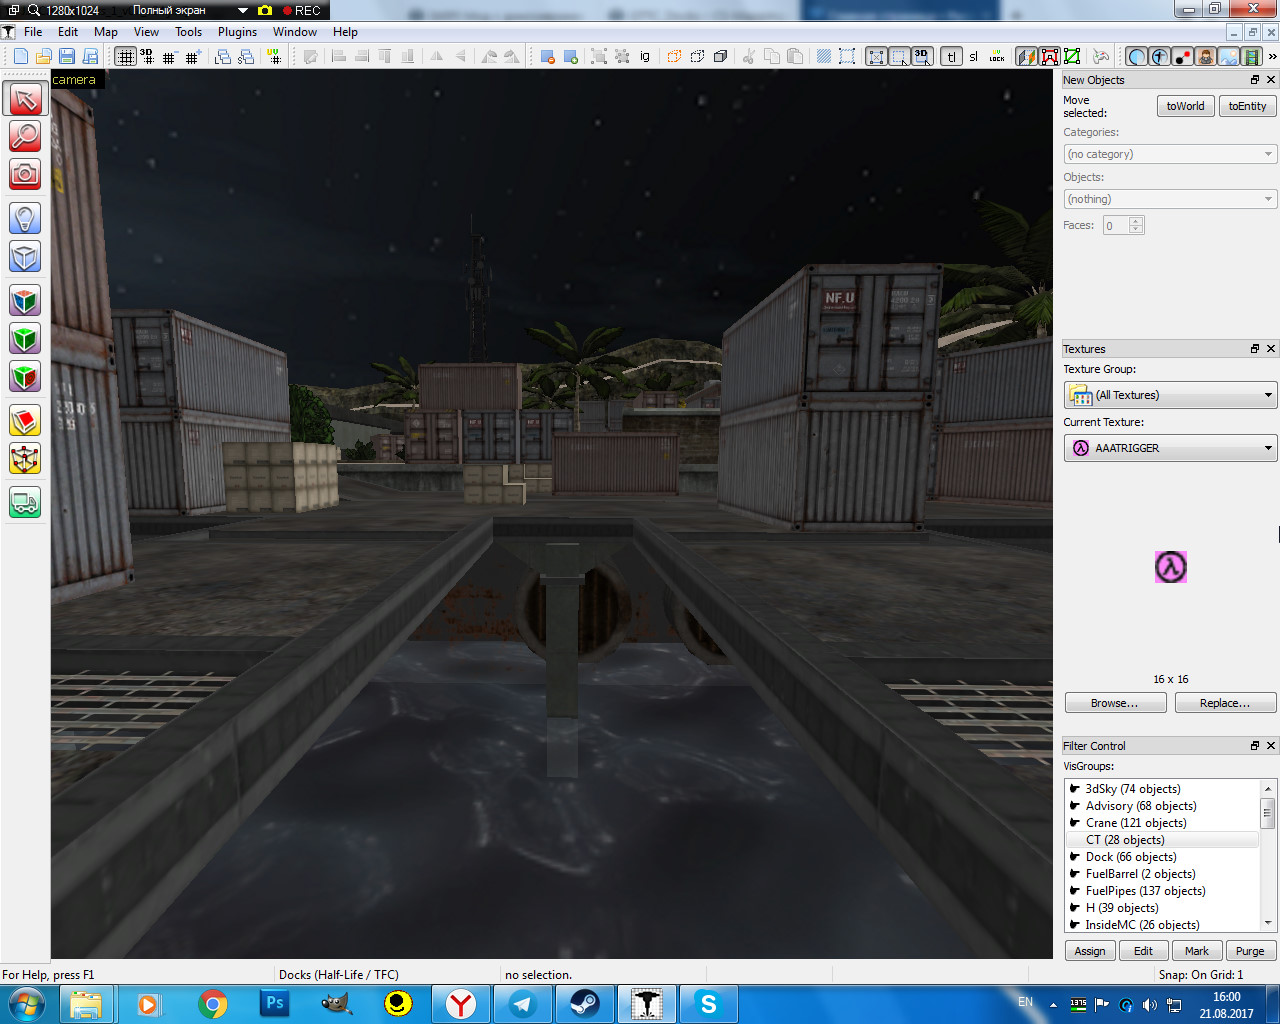Click the Hide Selected Objects icon

[547, 56]
